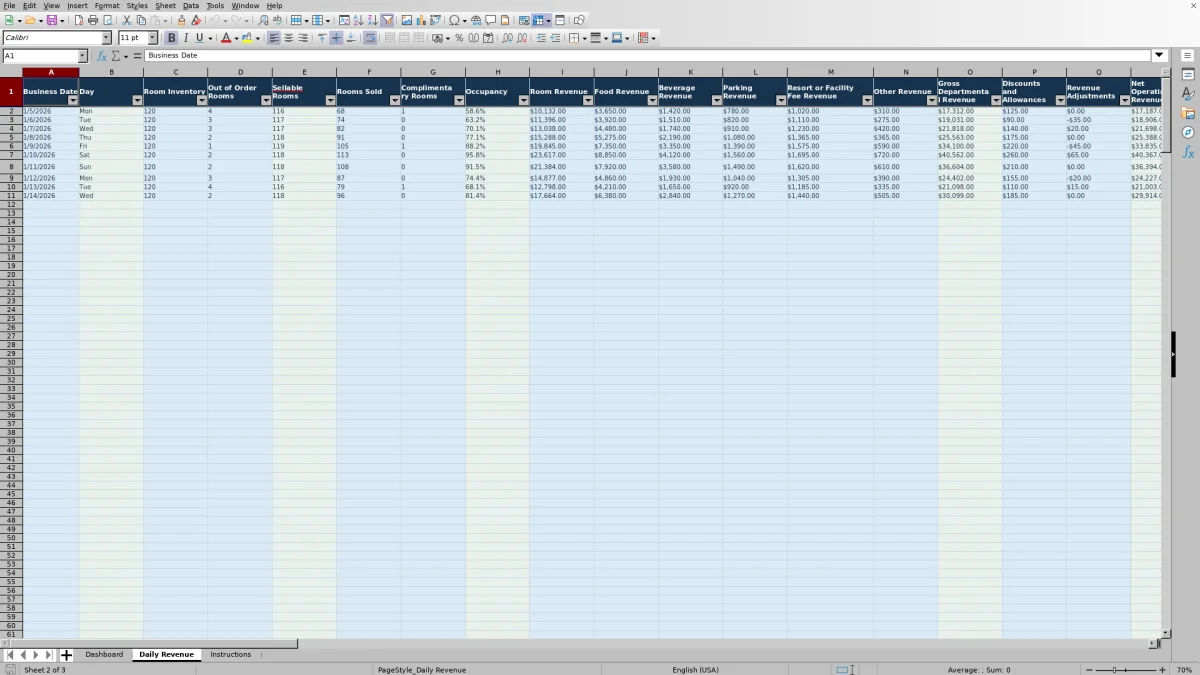Zoom out with minus button
The height and width of the screenshot is (675, 1200).
pos(1089,669)
